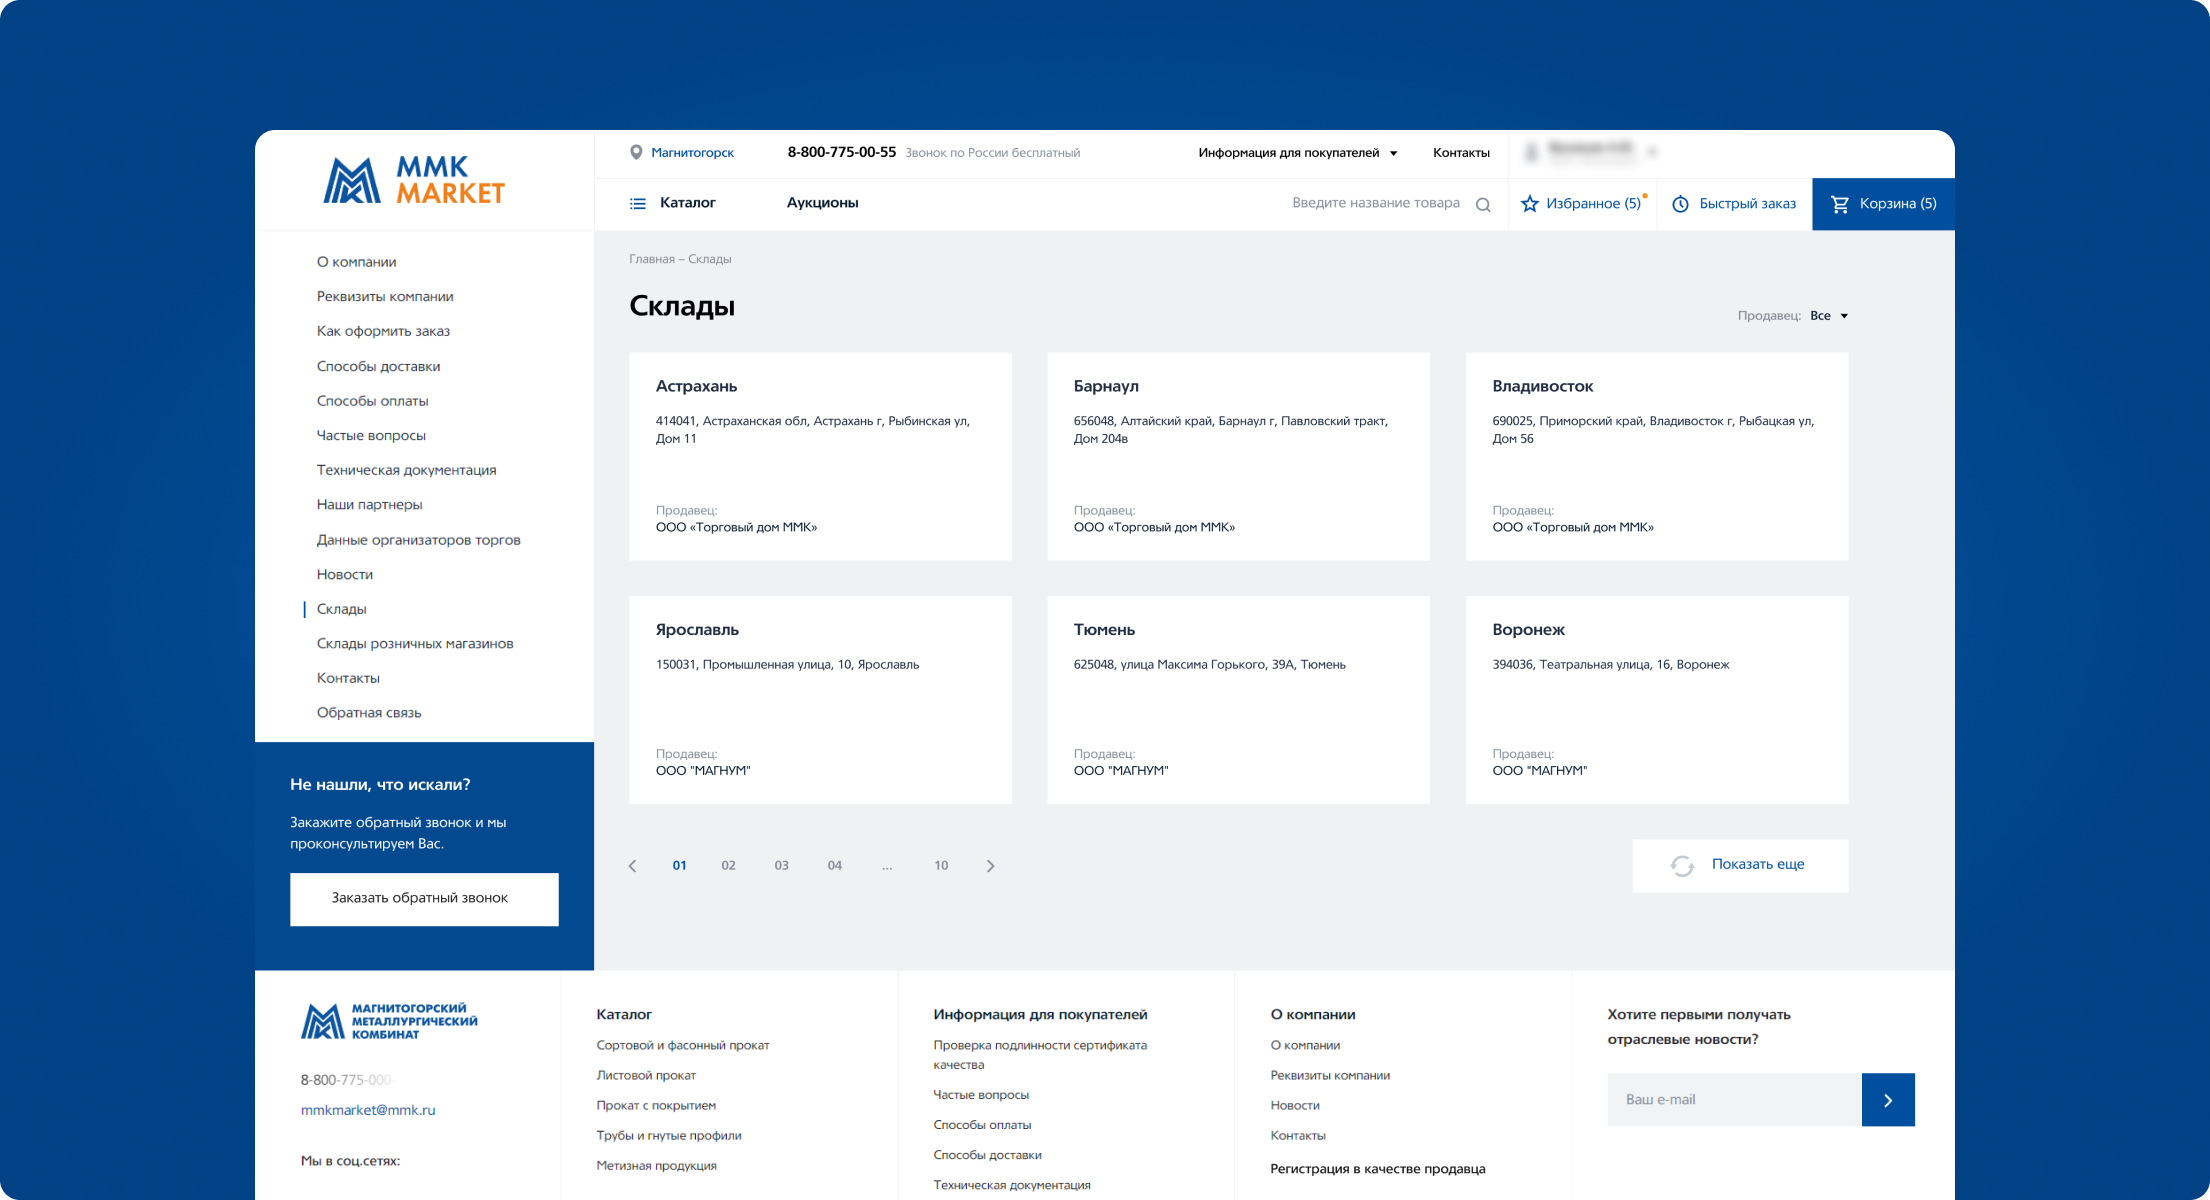Click the Показать еще button
This screenshot has height=1200, width=2210.
point(1740,865)
